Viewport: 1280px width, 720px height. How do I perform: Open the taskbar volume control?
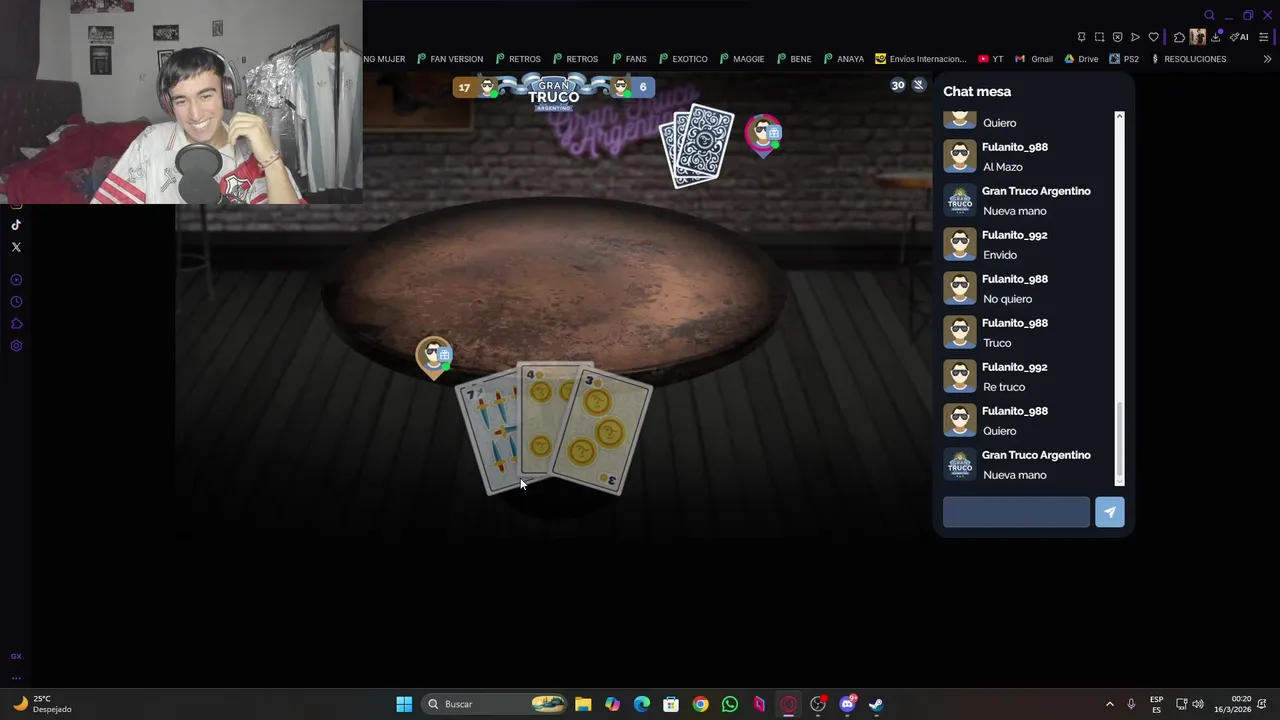pyautogui.click(x=1198, y=704)
